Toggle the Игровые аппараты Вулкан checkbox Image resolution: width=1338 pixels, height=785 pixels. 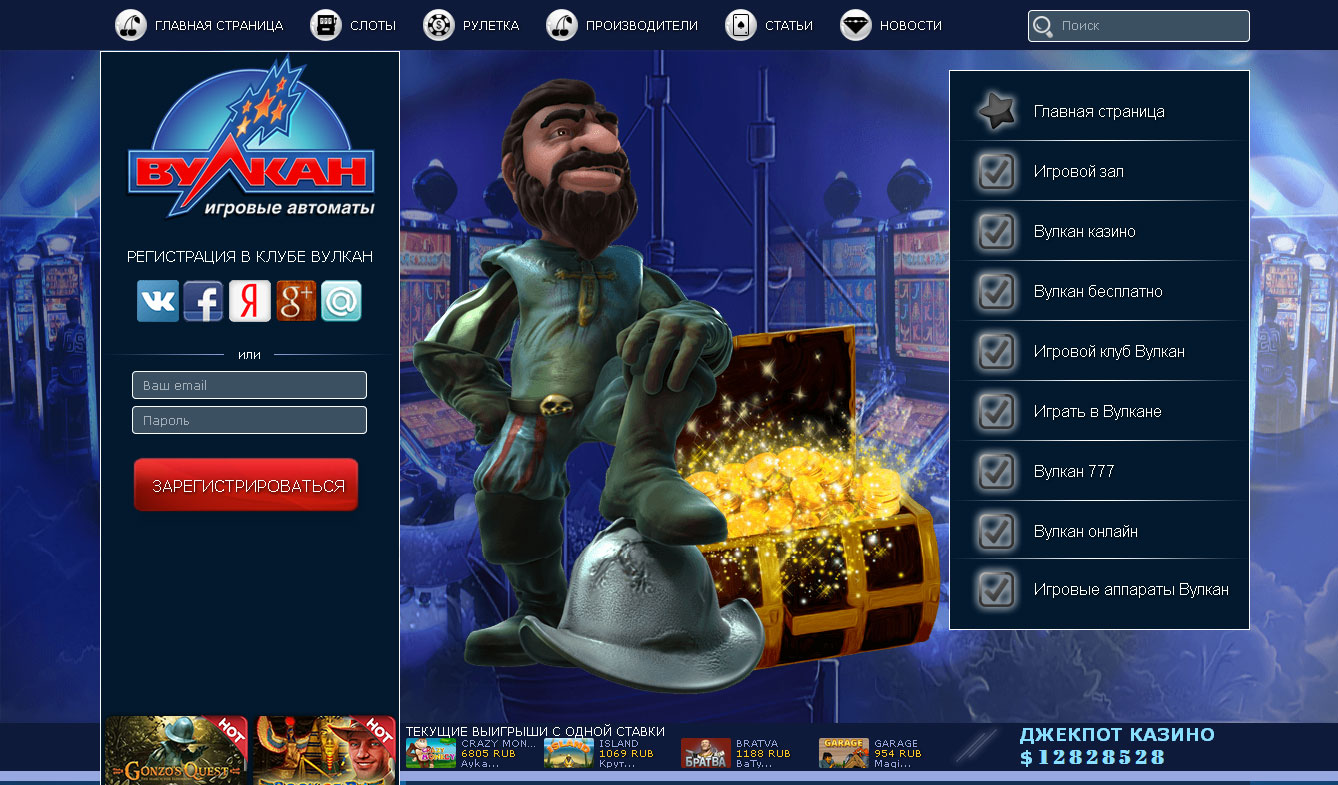coord(997,589)
